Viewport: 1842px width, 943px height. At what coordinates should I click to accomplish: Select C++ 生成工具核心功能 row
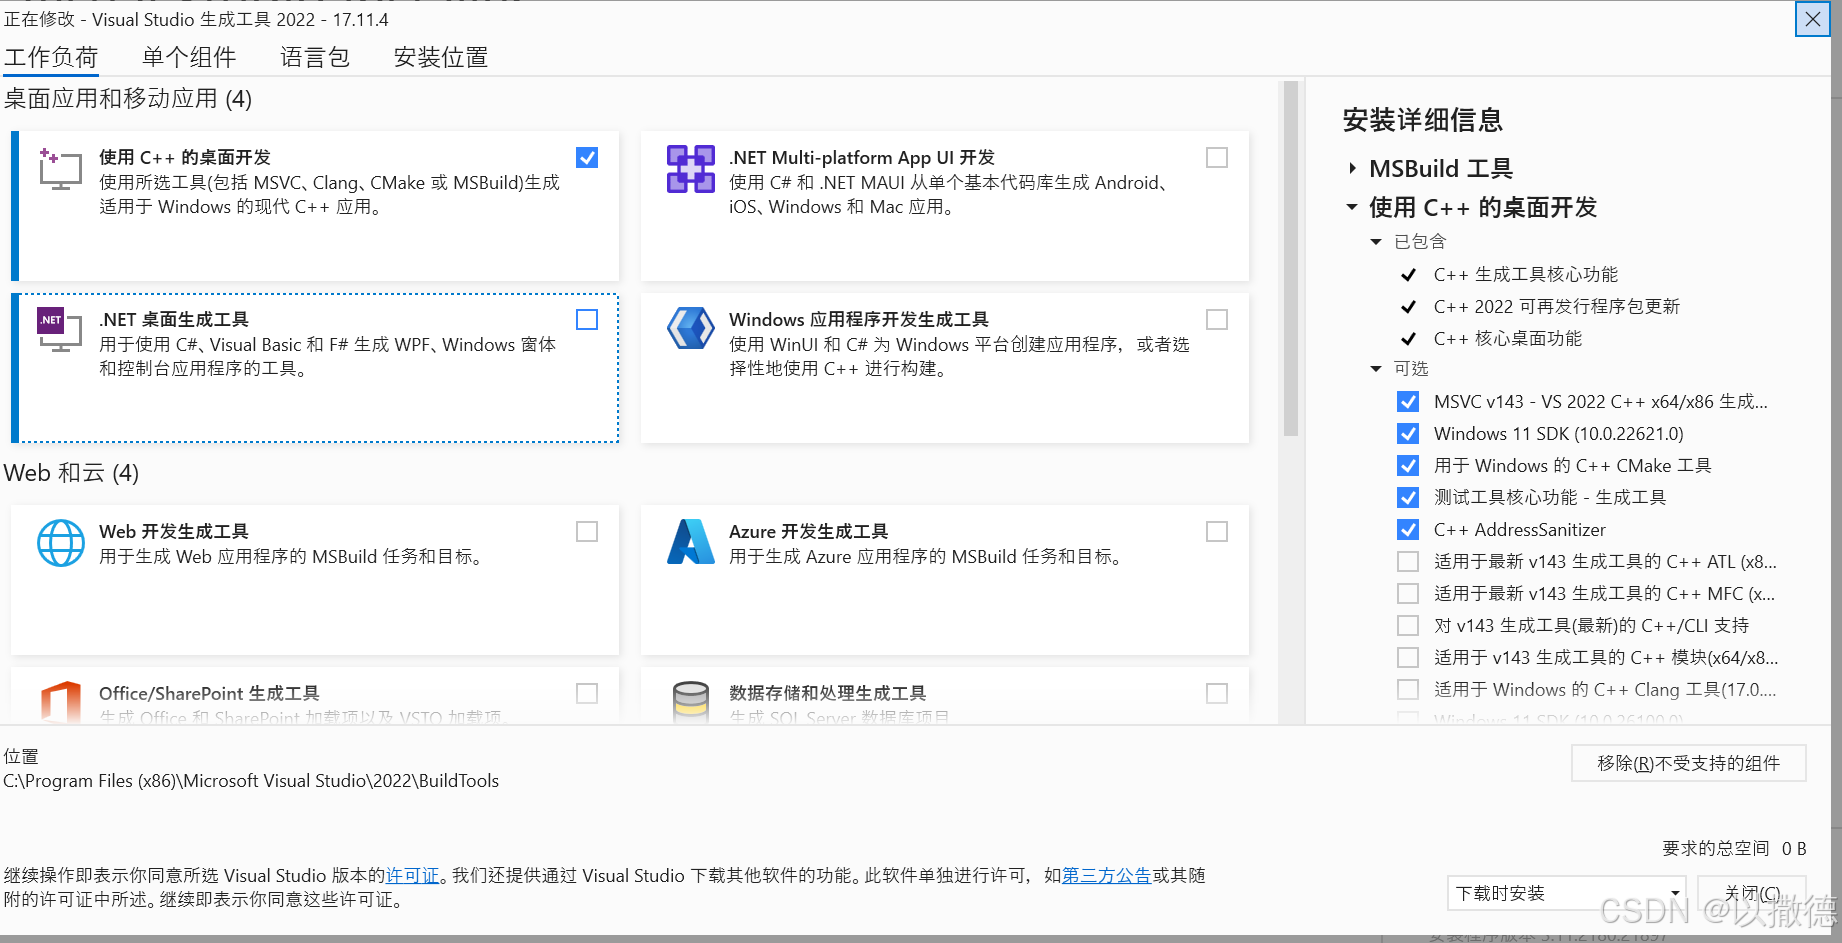[1525, 275]
